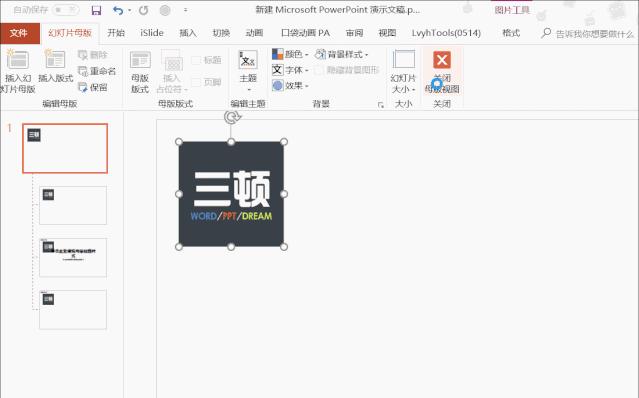The width and height of the screenshot is (639, 398).
Task: Open the 主题 themes gallery
Action: point(248,71)
